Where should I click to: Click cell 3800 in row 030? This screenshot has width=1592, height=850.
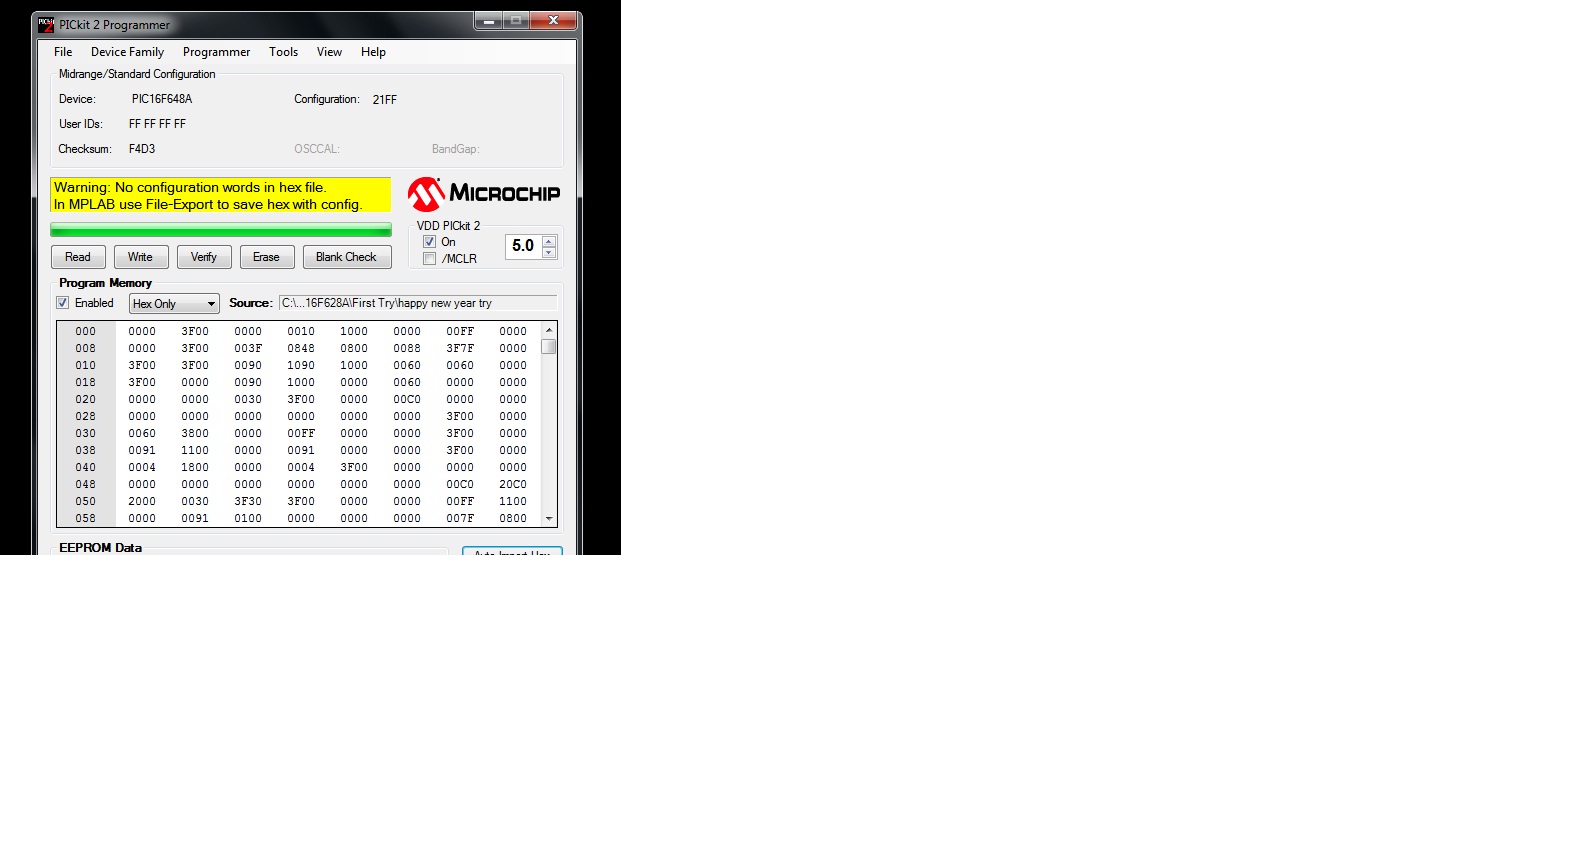195,433
